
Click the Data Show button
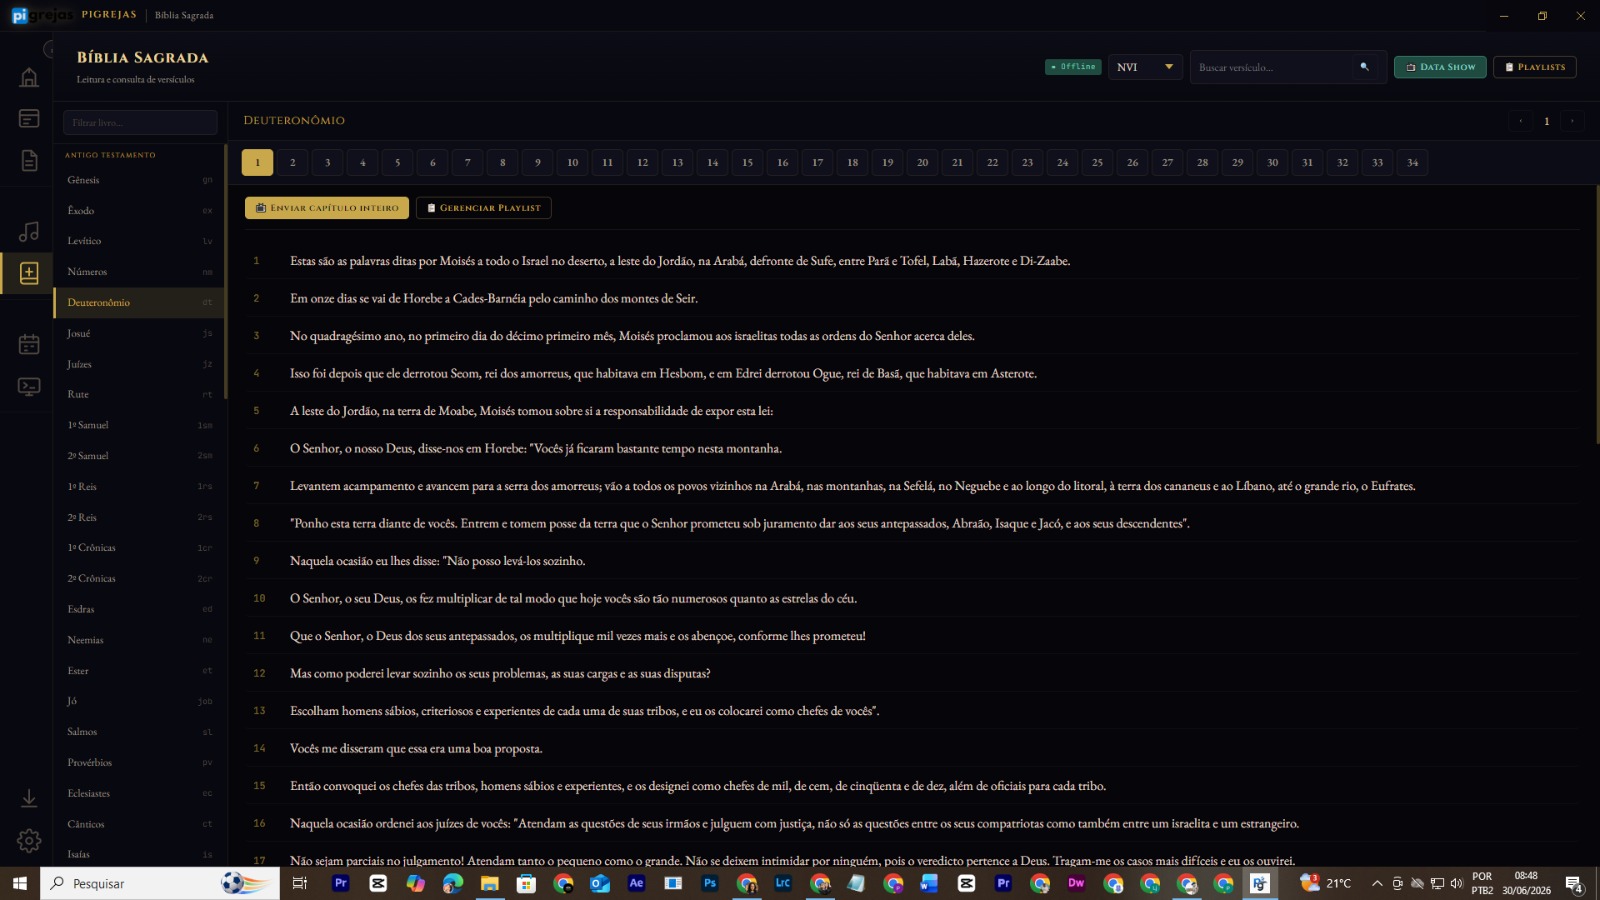1440,67
